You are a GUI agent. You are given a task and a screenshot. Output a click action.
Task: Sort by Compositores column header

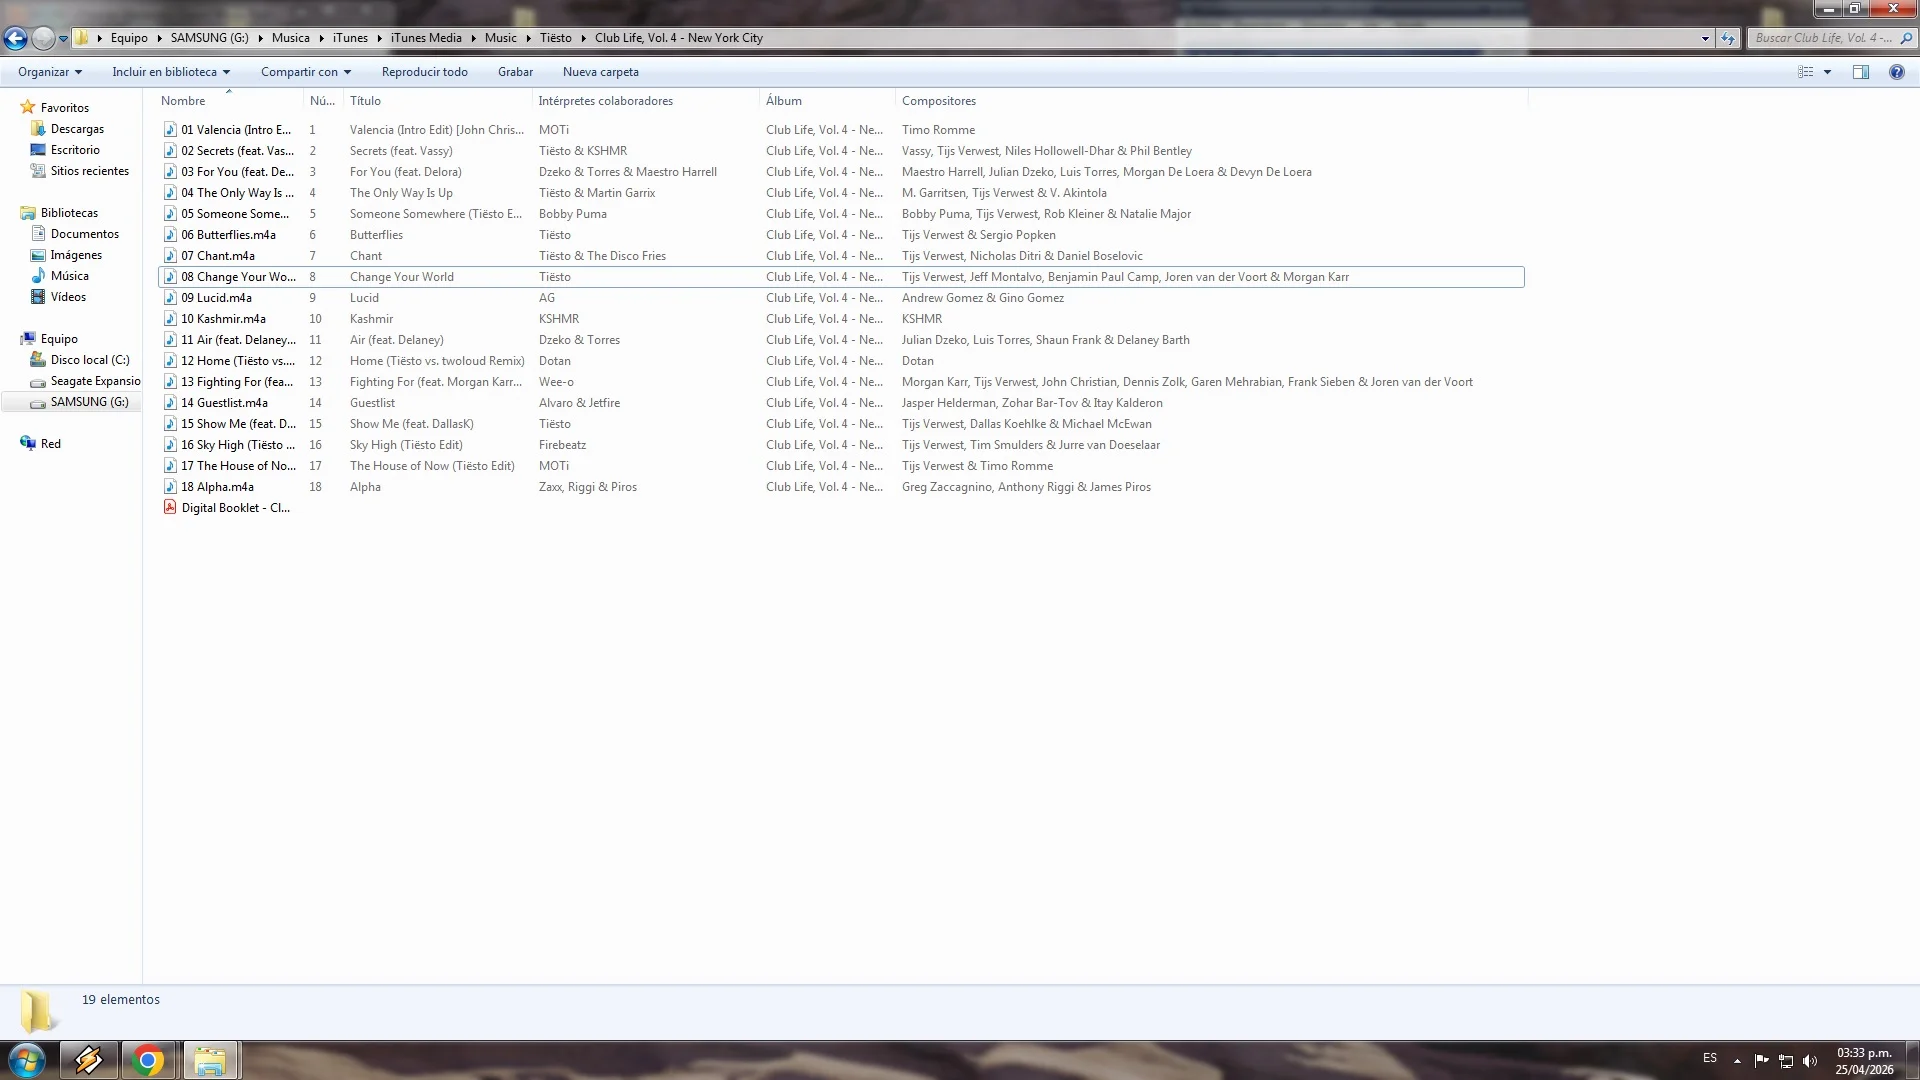938,101
